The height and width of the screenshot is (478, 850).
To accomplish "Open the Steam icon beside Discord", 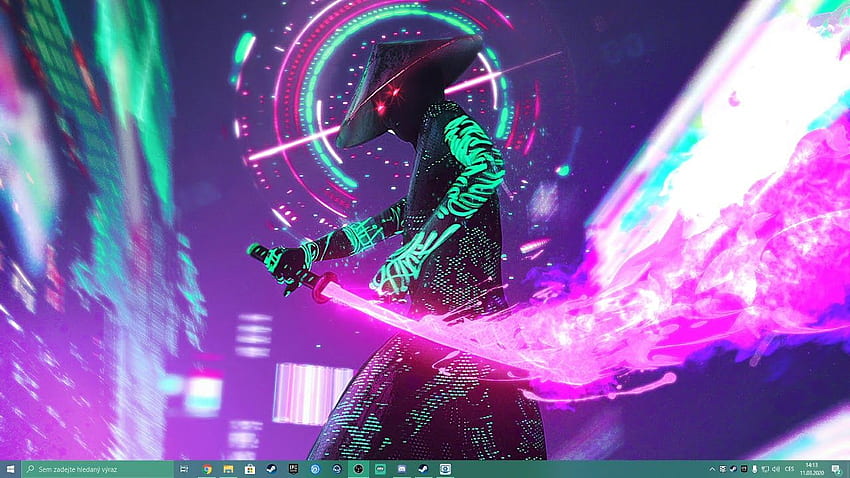I will (423, 469).
